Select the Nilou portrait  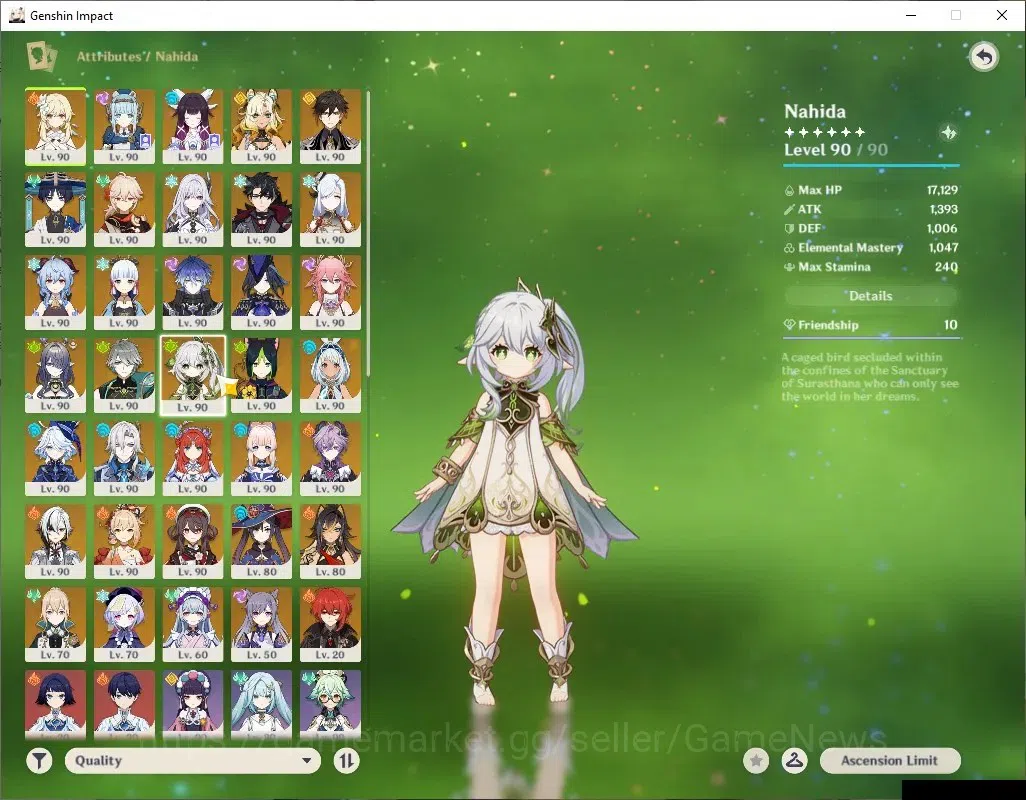tap(193, 459)
